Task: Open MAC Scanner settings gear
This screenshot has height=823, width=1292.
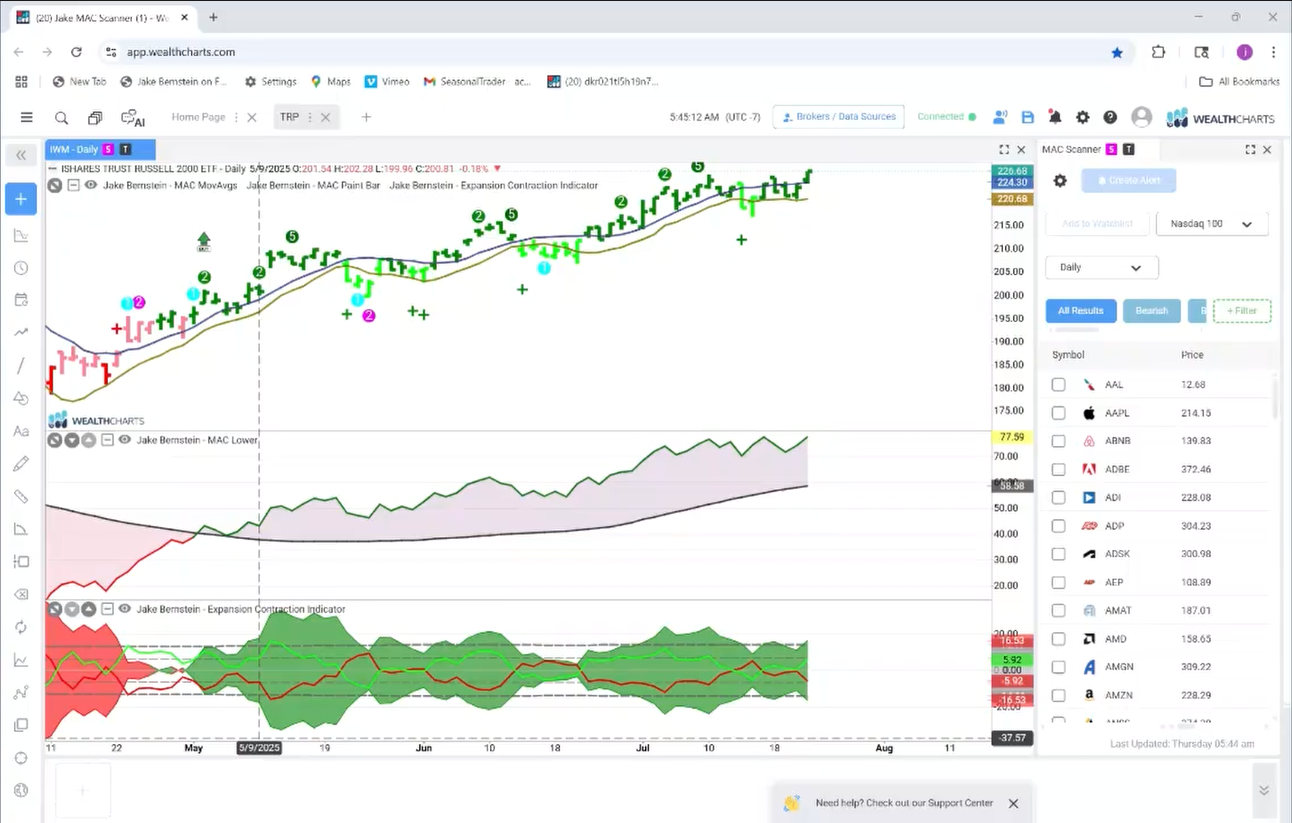Action: [x=1060, y=181]
